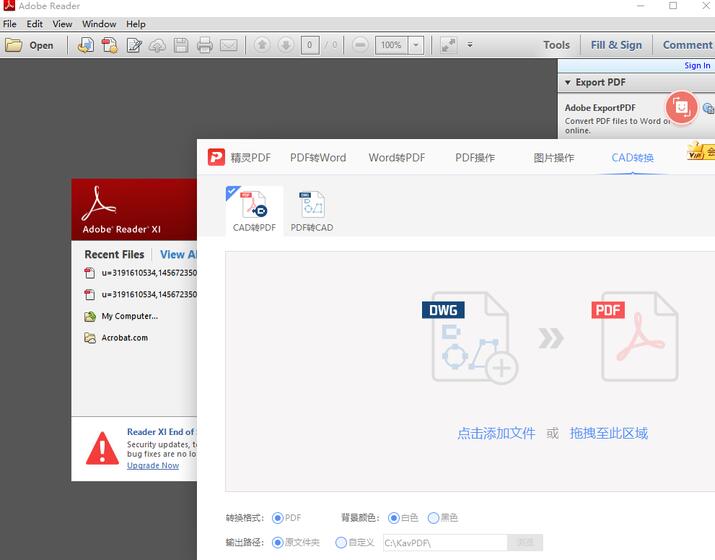Click the Print icon in Adobe Reader
This screenshot has width=715, height=560.
pyautogui.click(x=205, y=45)
